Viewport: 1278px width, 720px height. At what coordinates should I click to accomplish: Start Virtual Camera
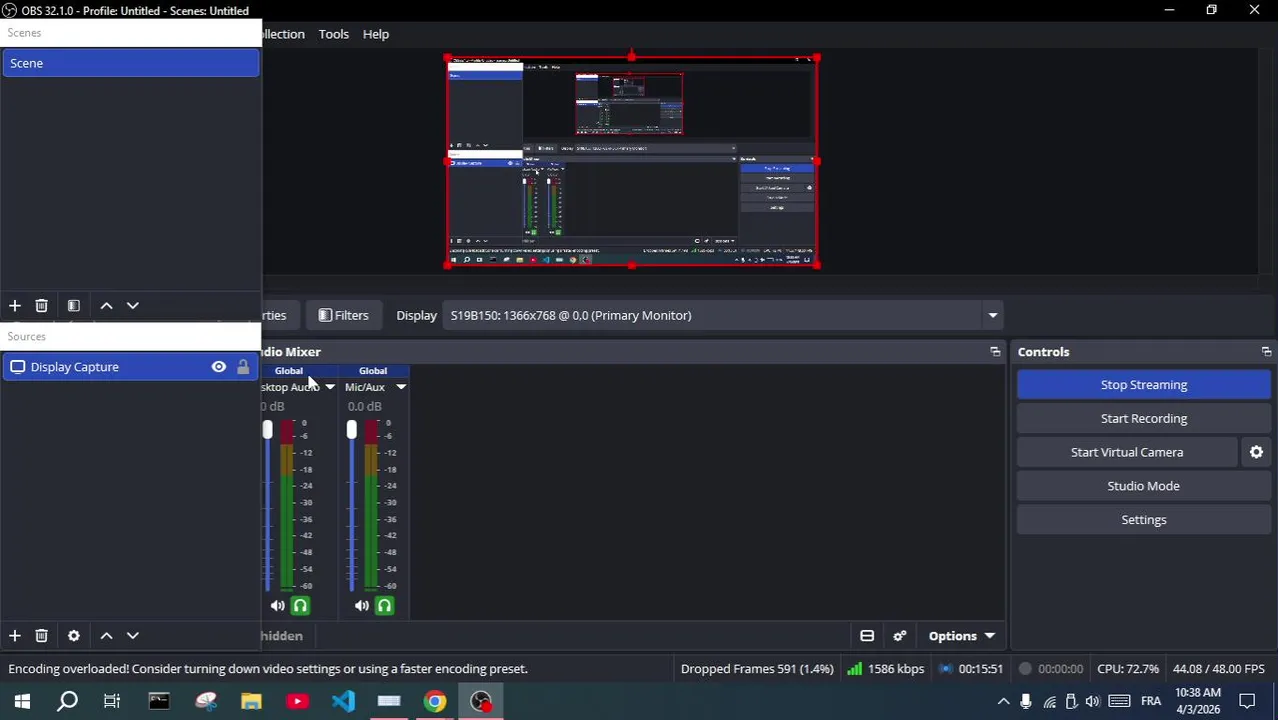coord(1127,453)
